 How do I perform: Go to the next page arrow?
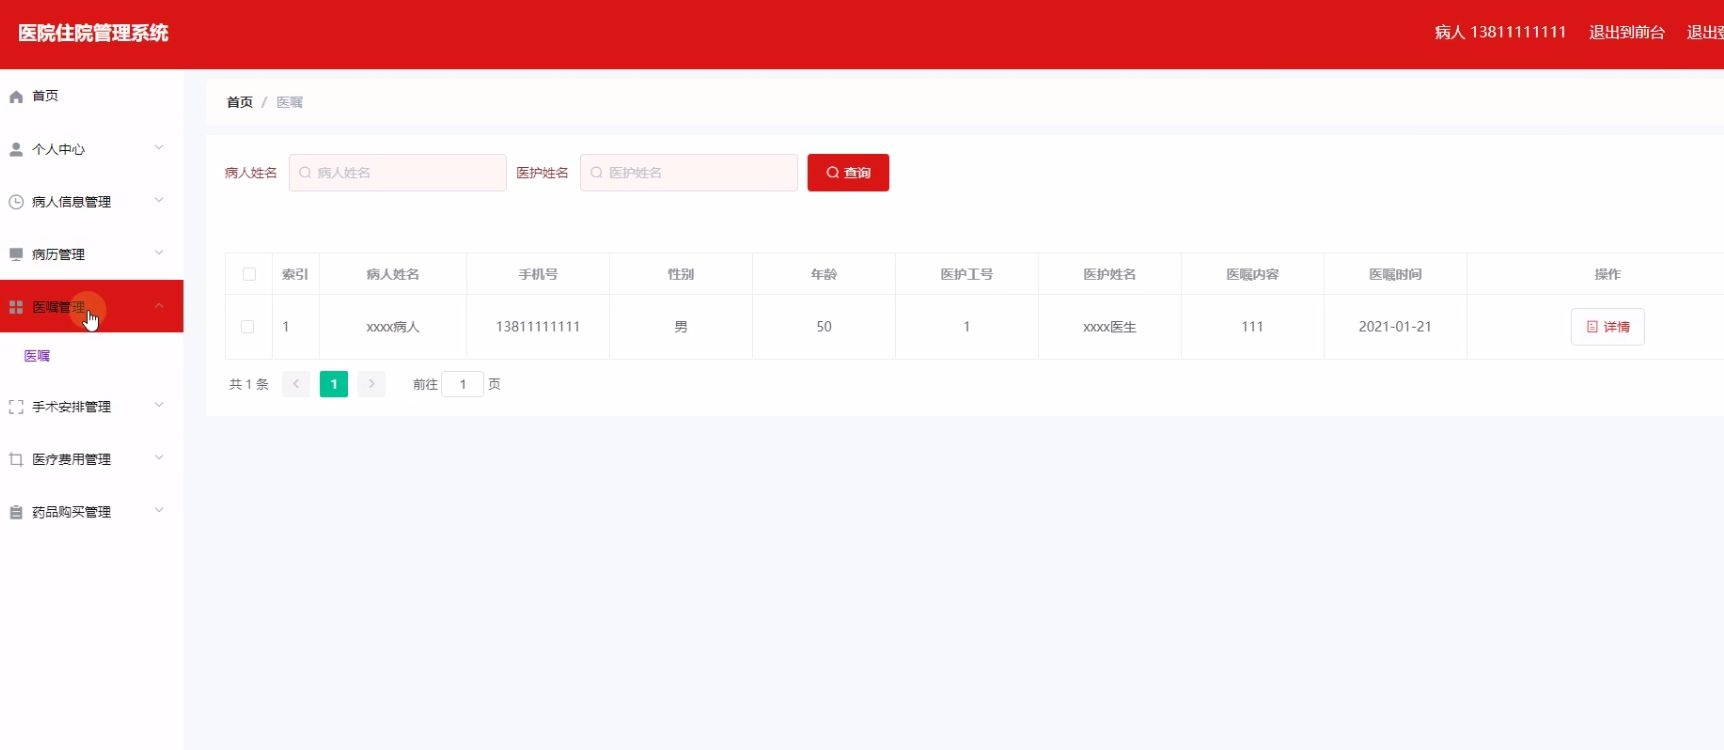(x=371, y=384)
